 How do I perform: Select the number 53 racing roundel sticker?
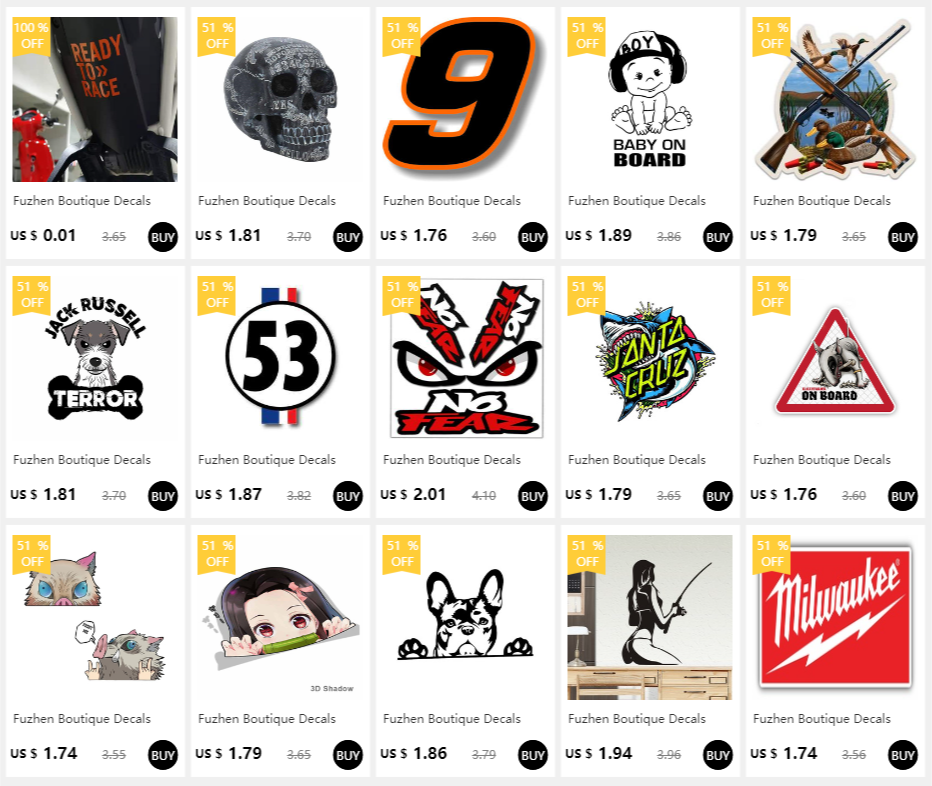(280, 359)
